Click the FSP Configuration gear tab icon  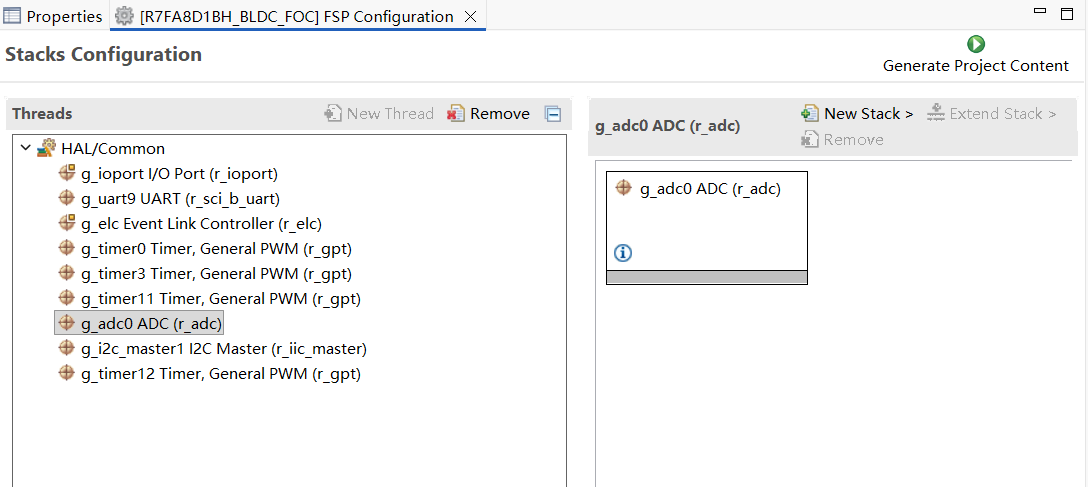(x=124, y=17)
